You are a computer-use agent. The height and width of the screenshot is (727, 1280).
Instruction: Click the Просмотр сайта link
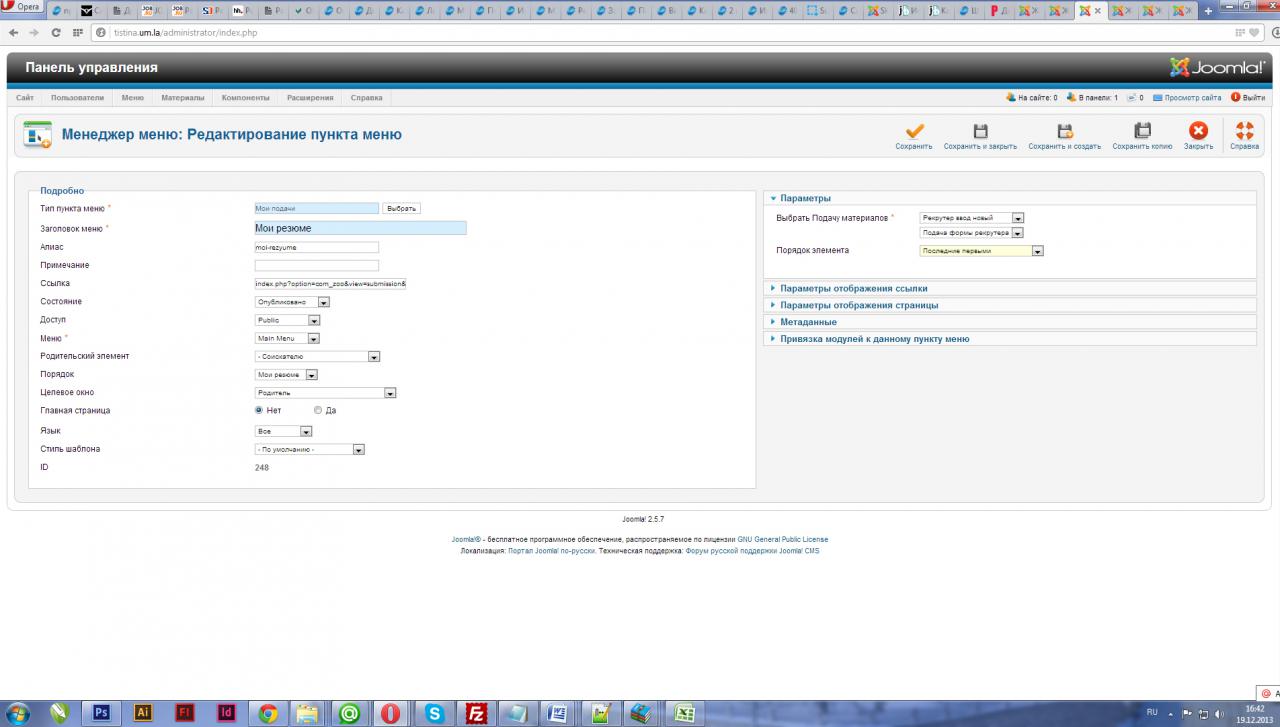1191,98
